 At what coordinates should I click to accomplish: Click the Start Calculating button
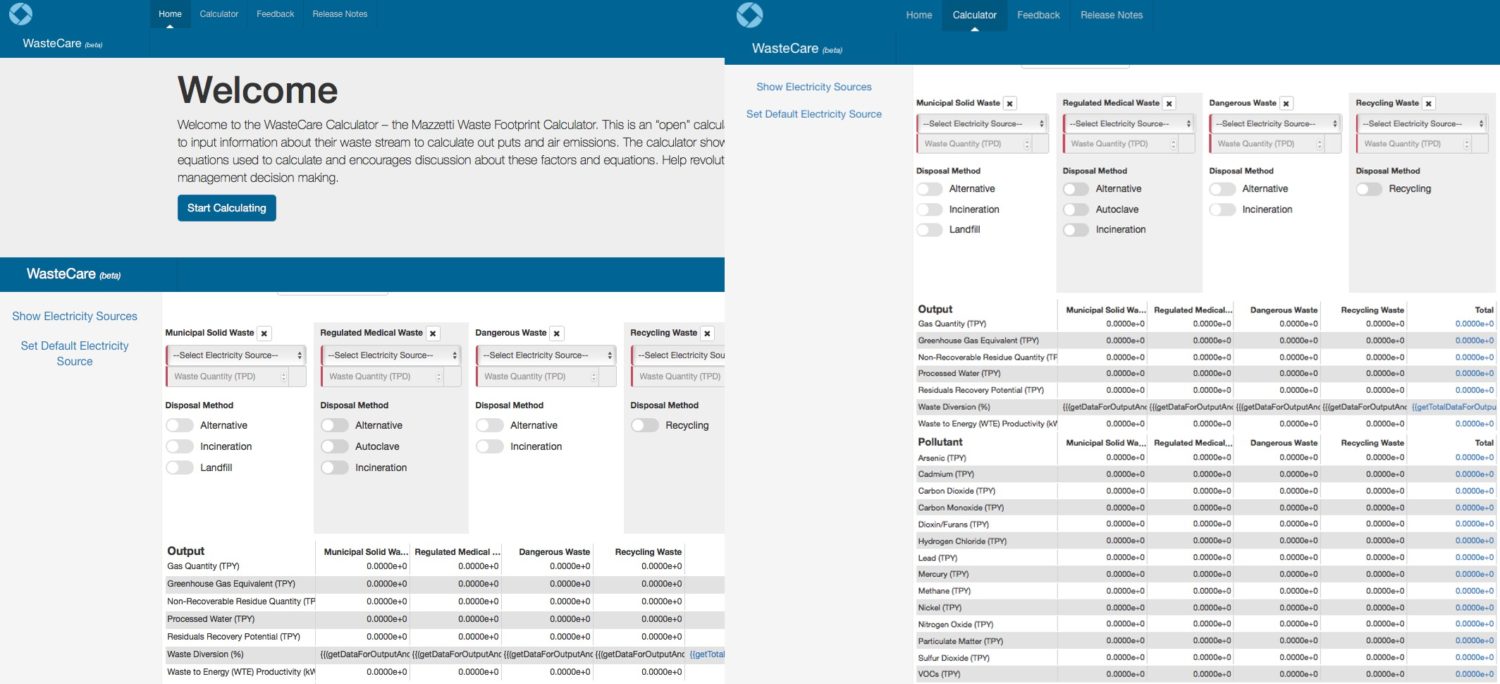tap(227, 208)
